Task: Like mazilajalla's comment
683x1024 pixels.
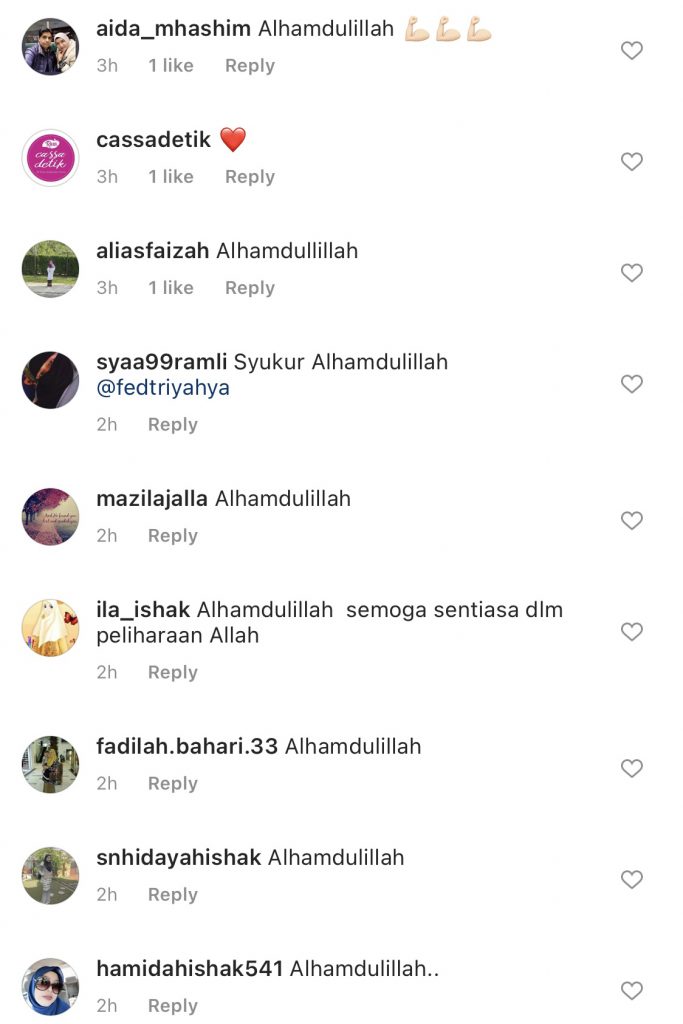Action: coord(631,520)
